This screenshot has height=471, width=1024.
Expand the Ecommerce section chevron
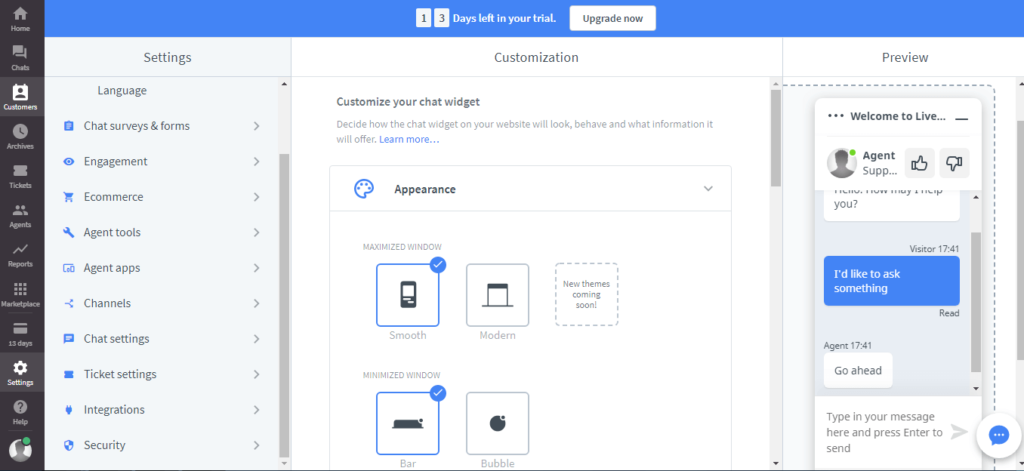coord(257,197)
